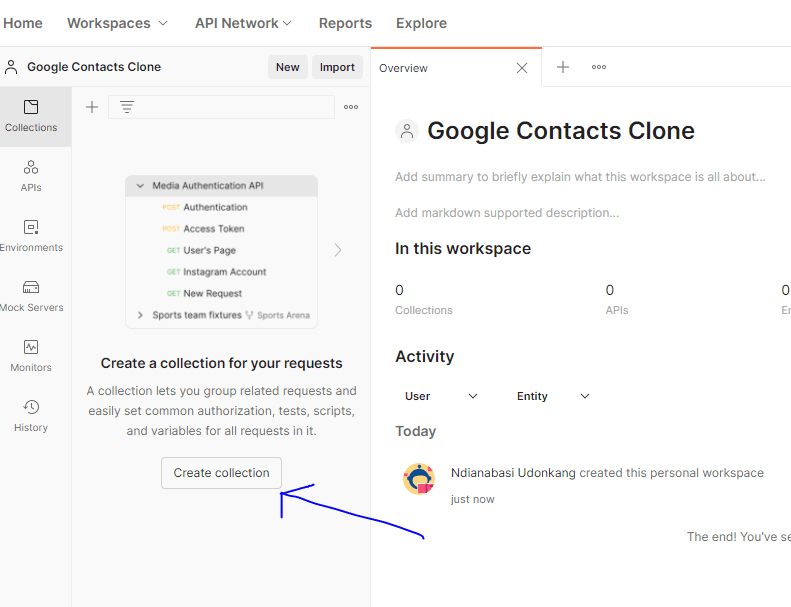Viewport: 791px width, 607px height.
Task: Click the workspace person icon in sidebar header
Action: click(11, 67)
